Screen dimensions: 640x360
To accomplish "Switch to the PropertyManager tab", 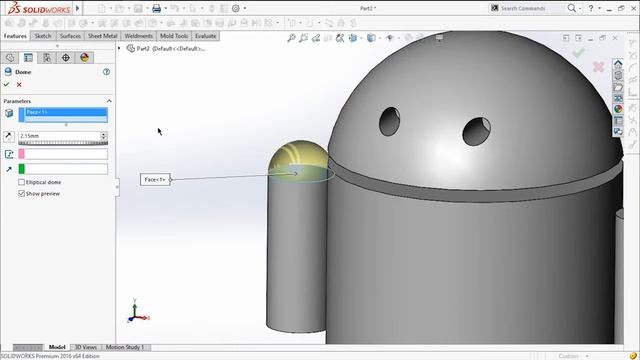I will pos(28,58).
